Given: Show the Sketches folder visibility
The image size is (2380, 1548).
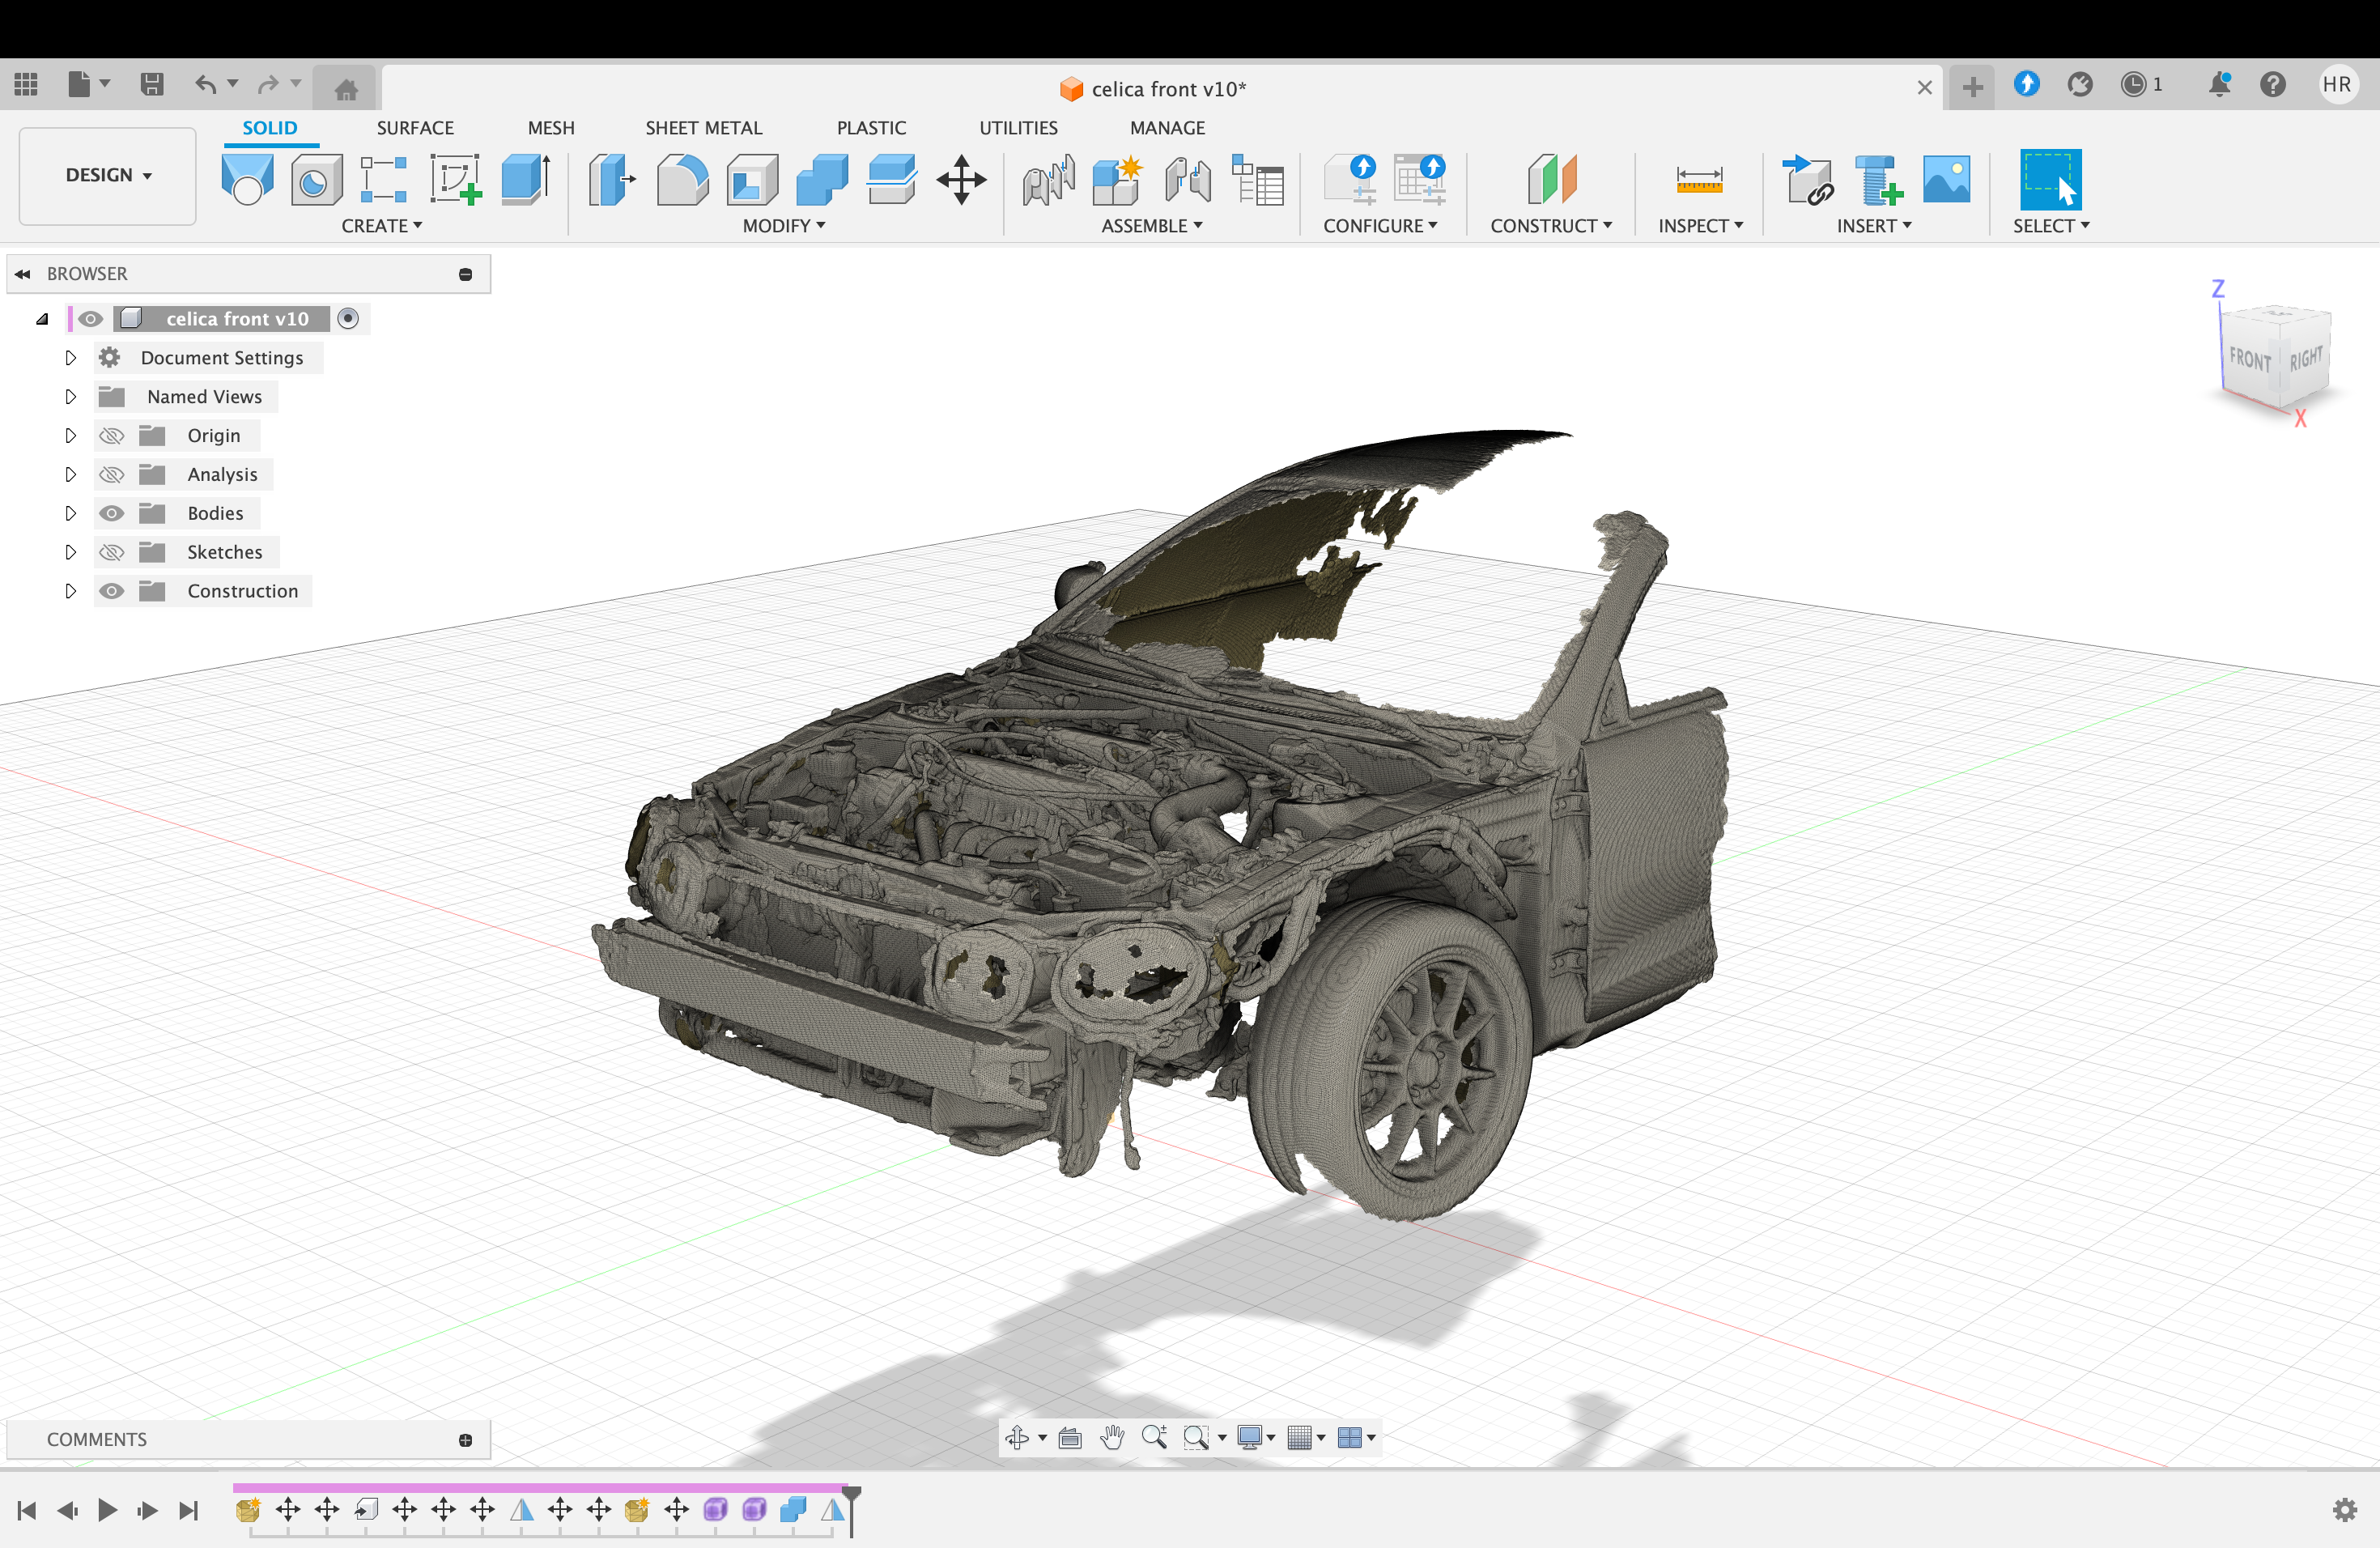Looking at the screenshot, I should (112, 552).
